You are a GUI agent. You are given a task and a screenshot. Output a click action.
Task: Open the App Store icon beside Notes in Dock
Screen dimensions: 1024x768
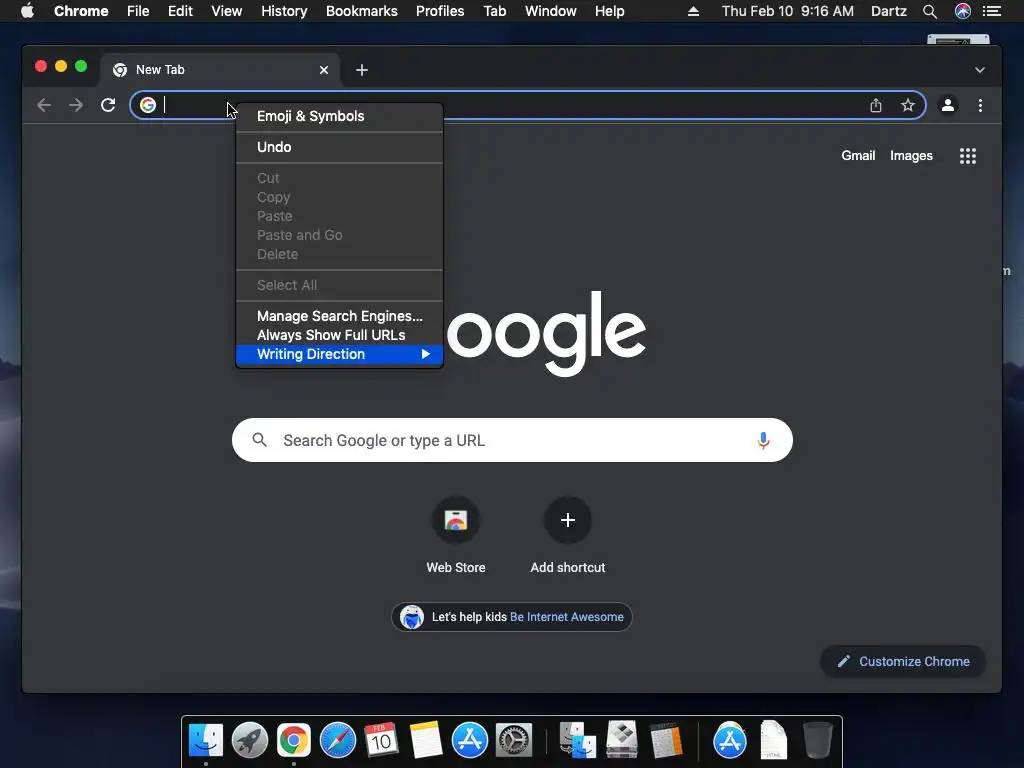(470, 741)
